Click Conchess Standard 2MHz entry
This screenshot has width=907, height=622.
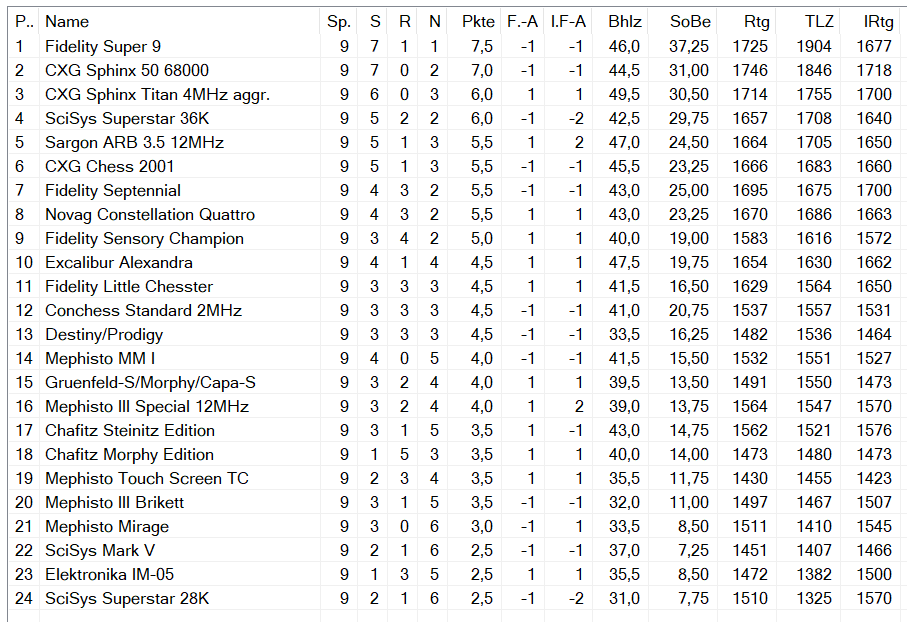(x=143, y=310)
